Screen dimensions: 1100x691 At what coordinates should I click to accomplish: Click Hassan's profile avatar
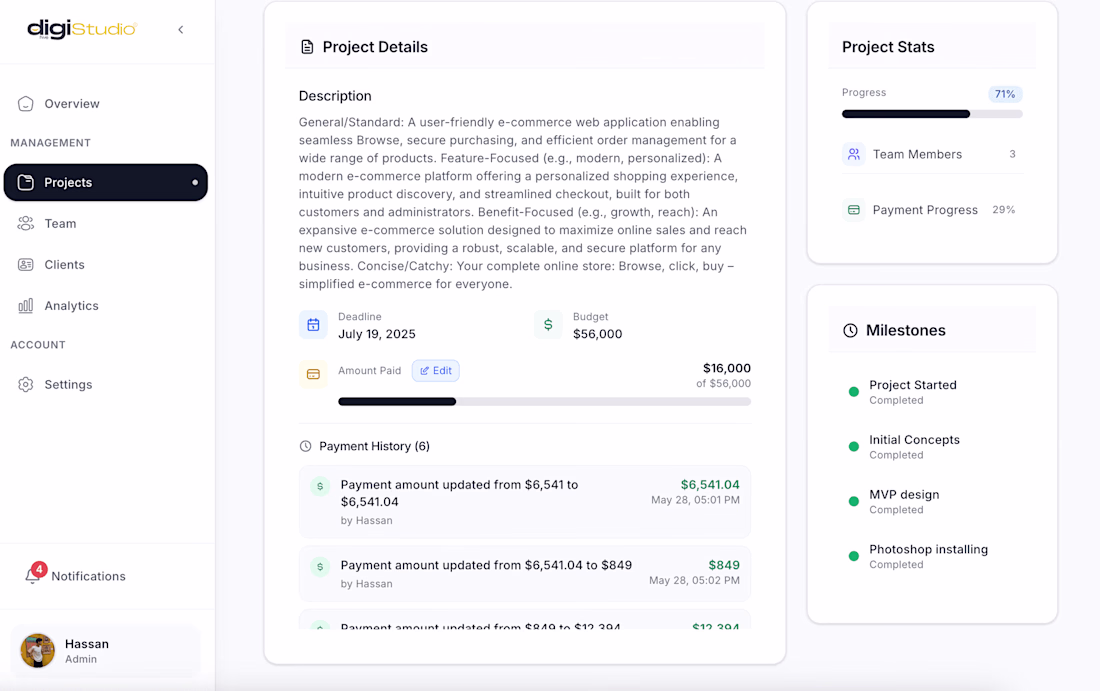pos(37,650)
